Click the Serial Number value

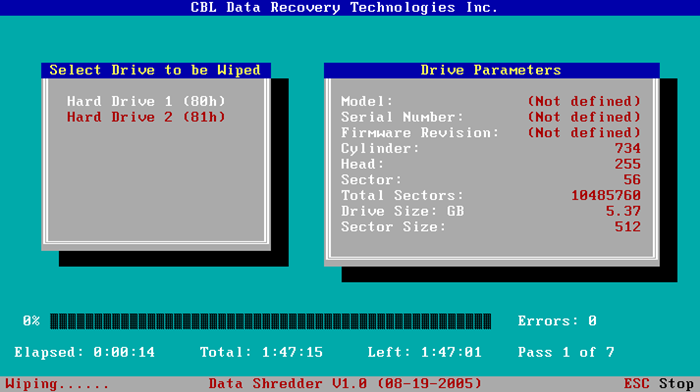tap(584, 117)
